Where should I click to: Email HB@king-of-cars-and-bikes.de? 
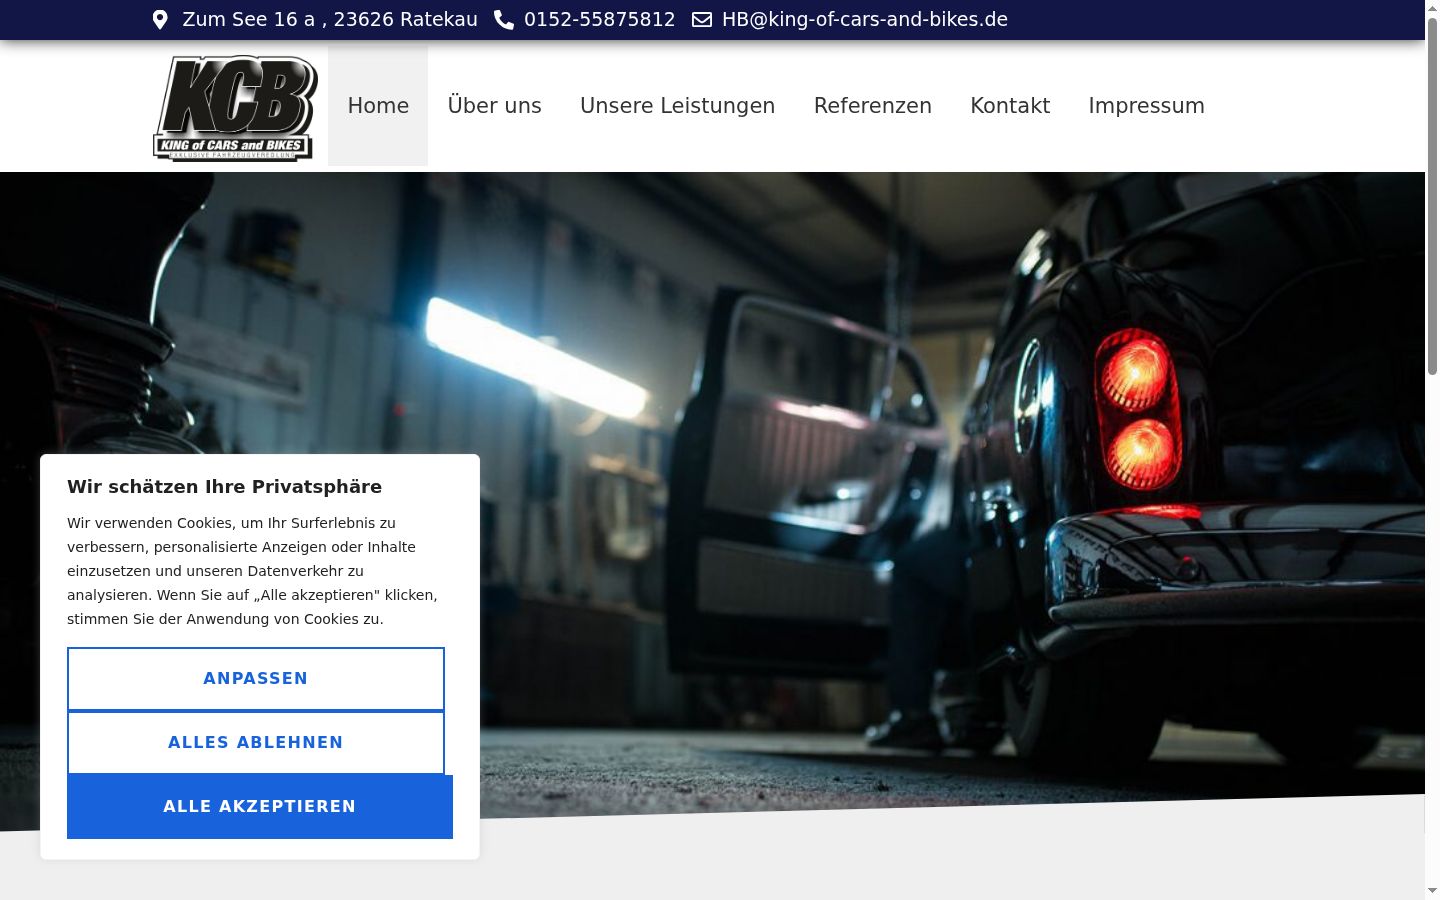[x=865, y=20]
